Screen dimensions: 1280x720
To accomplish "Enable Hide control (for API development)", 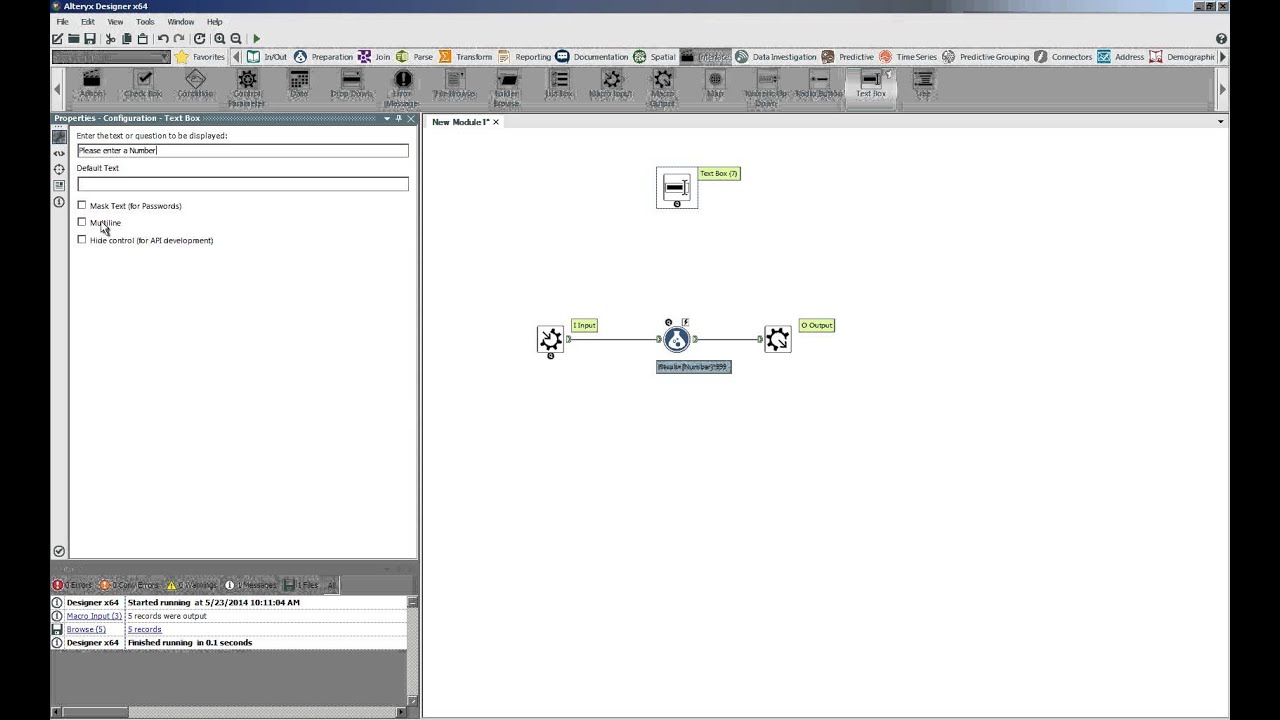I will pos(82,239).
